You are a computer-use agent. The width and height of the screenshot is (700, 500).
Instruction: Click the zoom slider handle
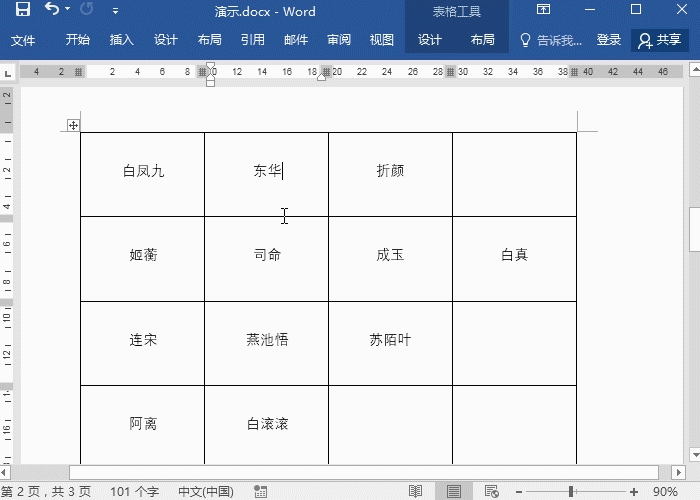tap(571, 492)
